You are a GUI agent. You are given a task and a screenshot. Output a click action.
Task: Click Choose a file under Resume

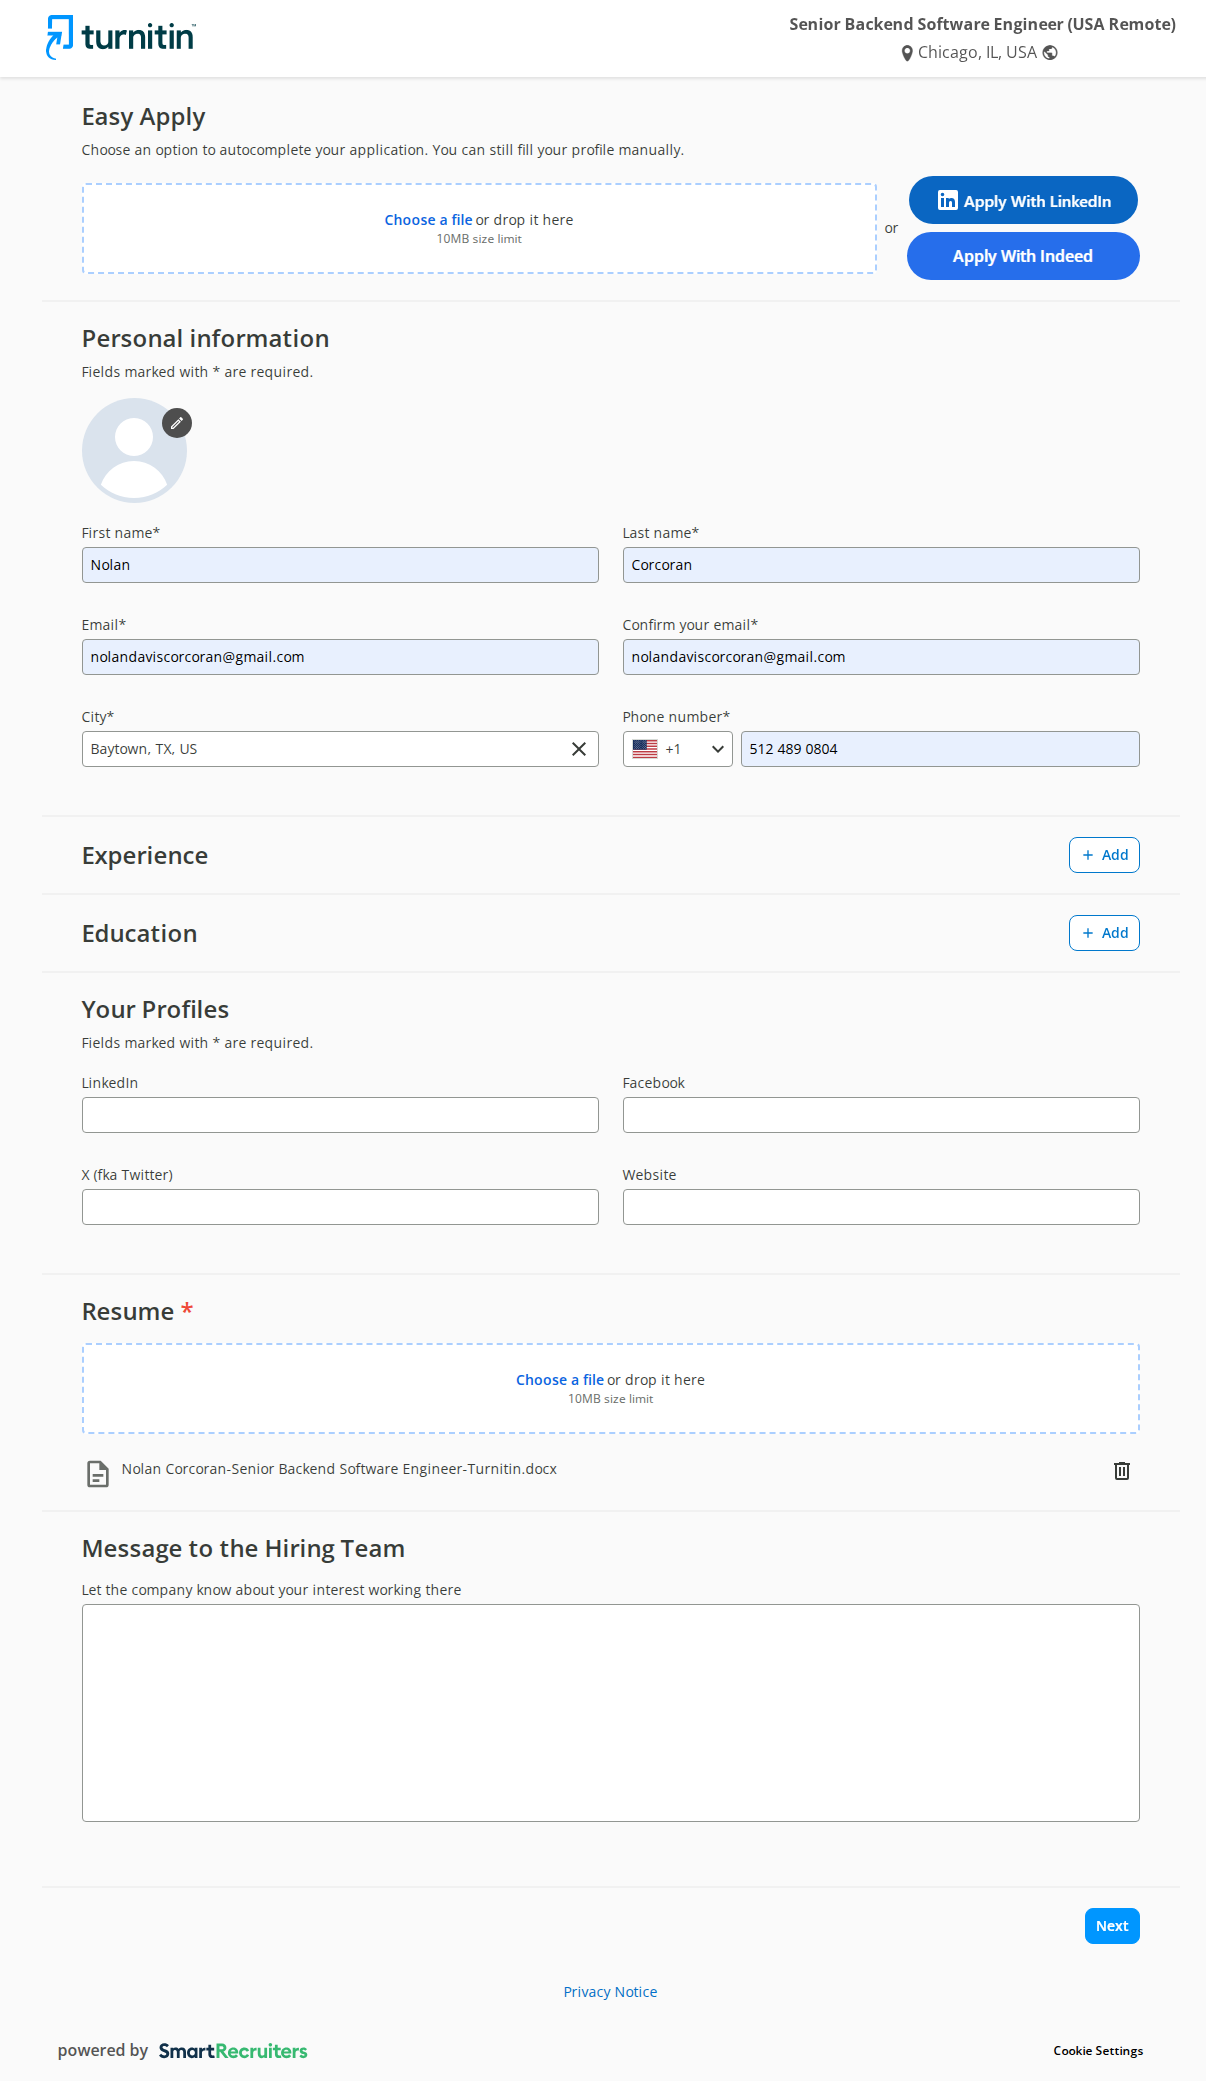[559, 1380]
